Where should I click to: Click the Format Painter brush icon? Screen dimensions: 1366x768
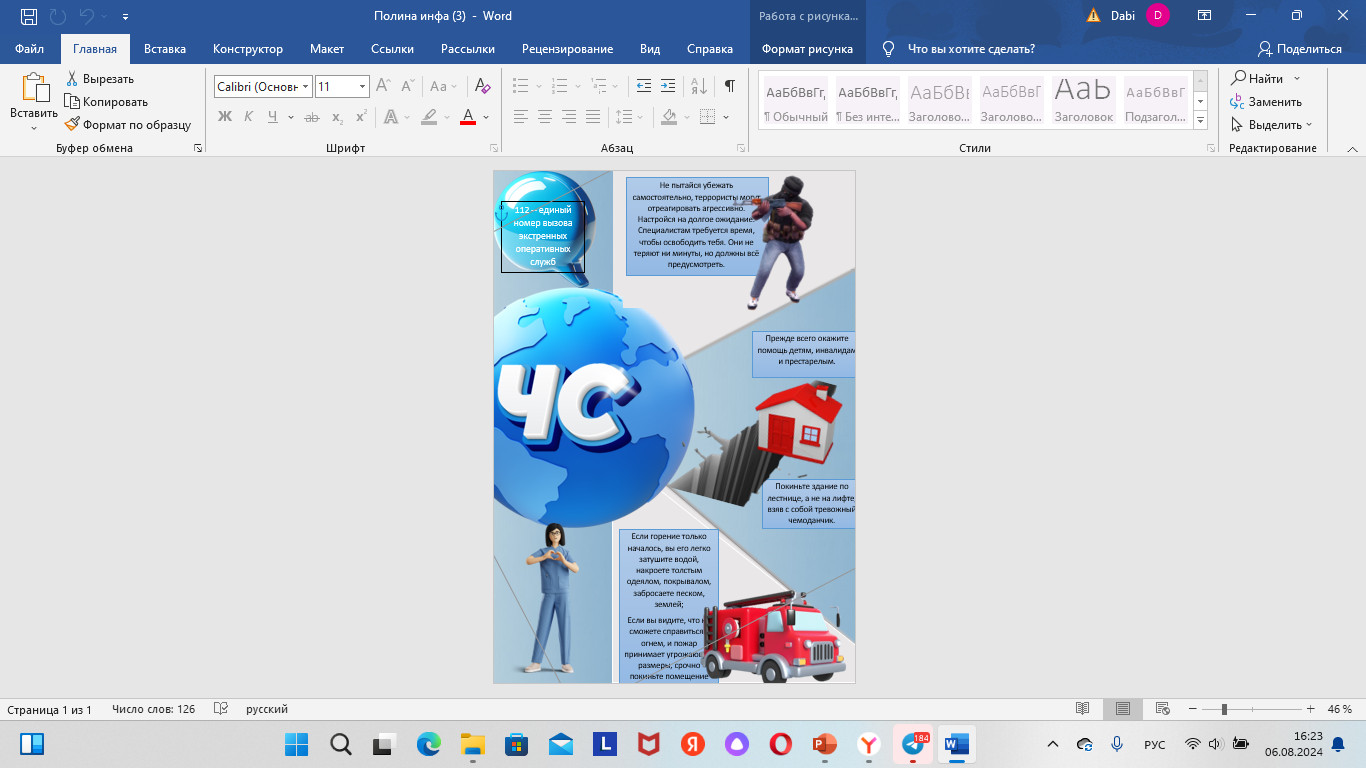tap(72, 125)
